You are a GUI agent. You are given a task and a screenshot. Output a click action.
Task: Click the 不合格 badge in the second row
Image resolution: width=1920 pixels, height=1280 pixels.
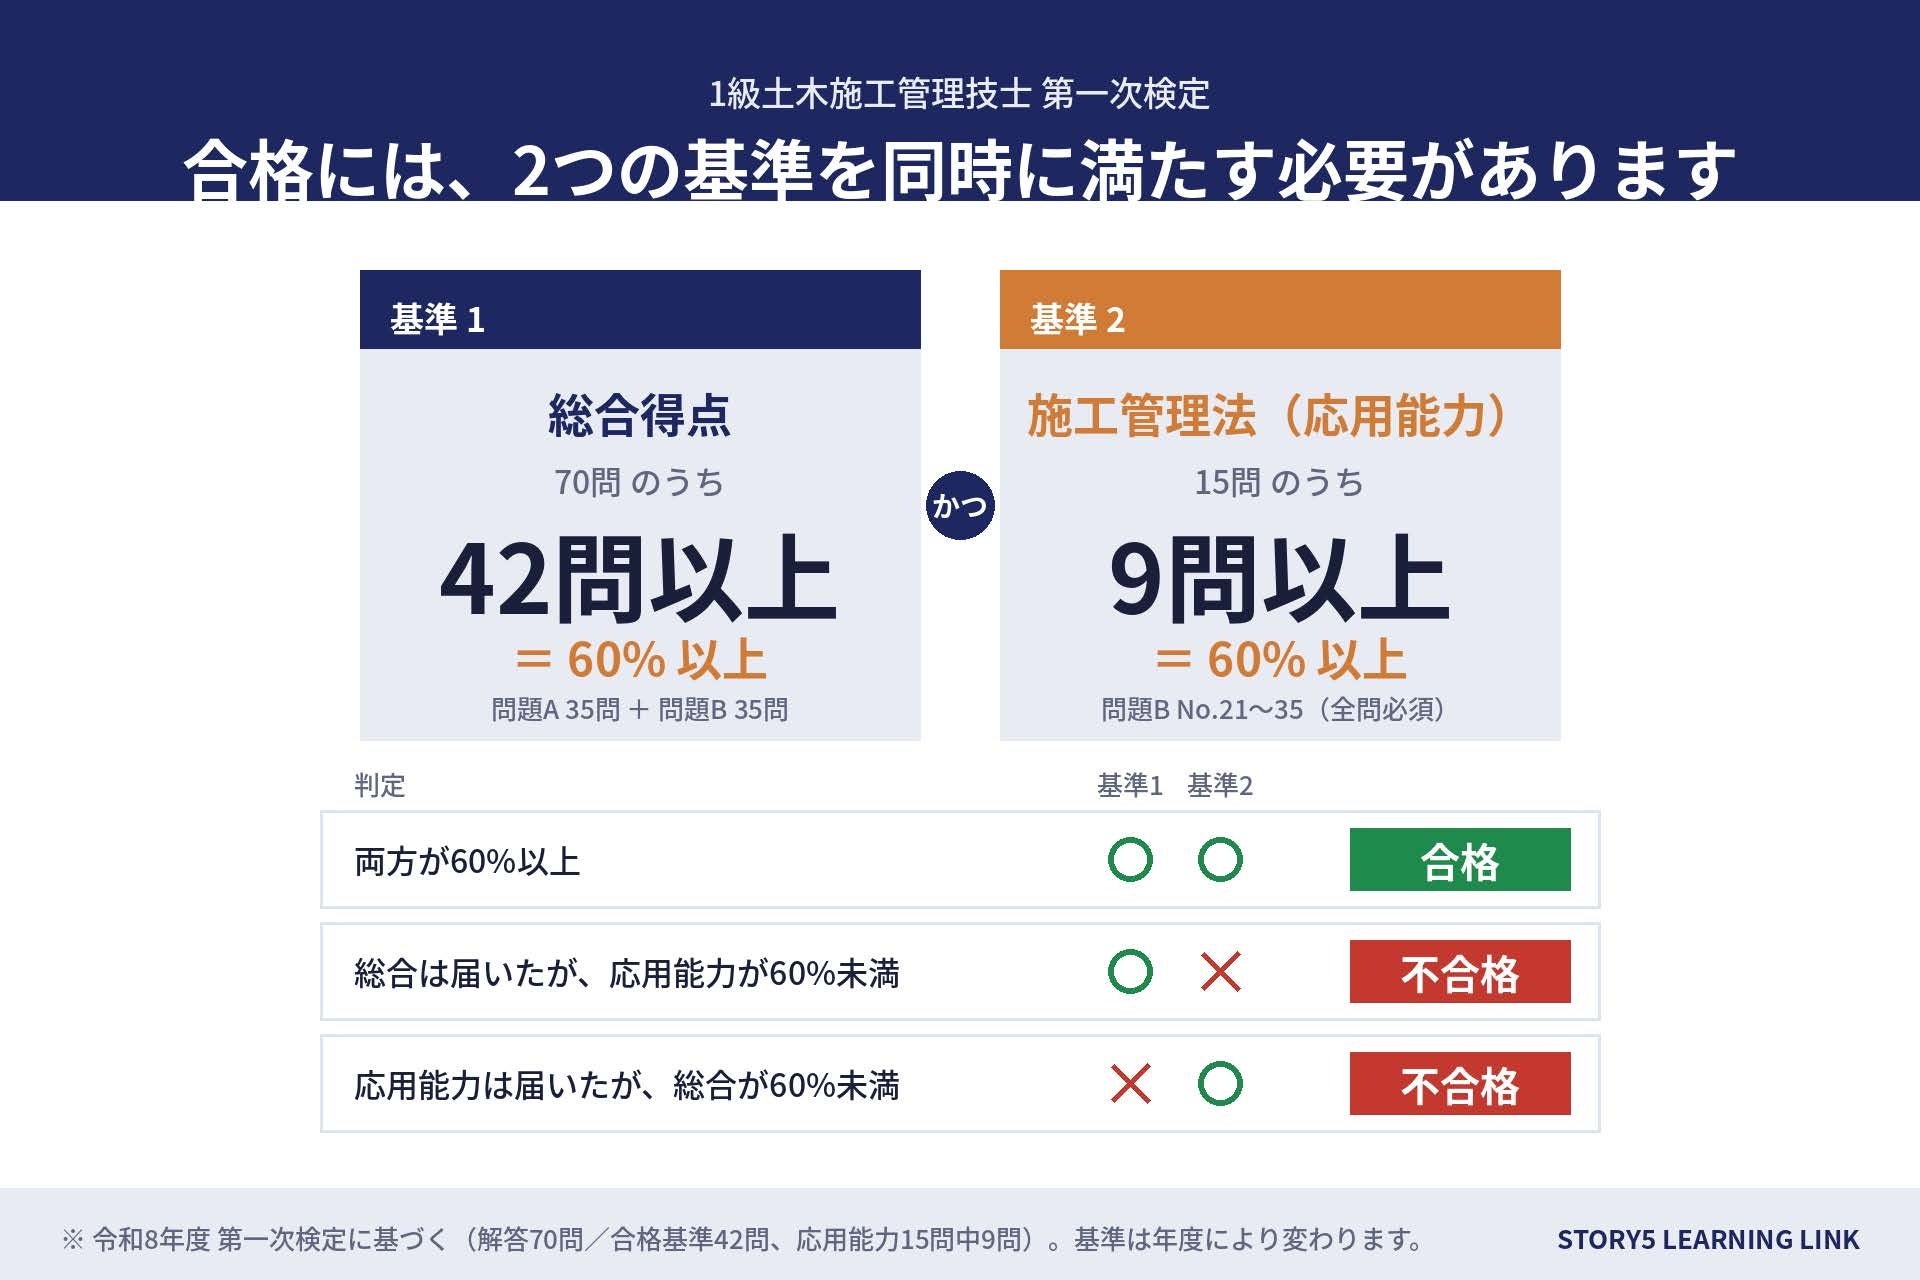click(1460, 972)
